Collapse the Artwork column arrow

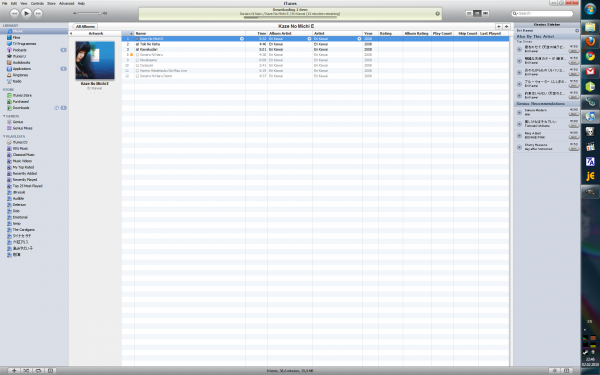71,33
